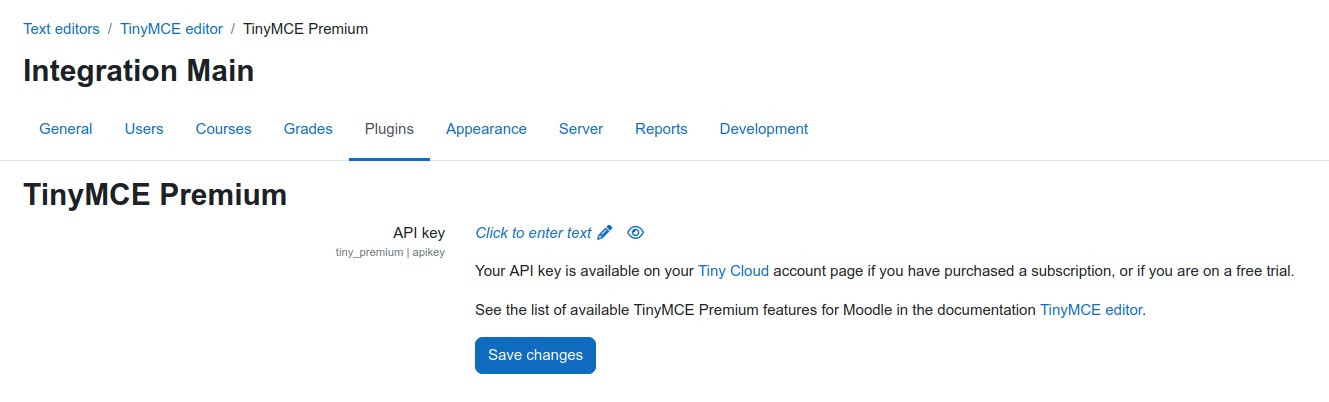Click the pencil edit icon for API key
The image size is (1329, 402).
604,233
